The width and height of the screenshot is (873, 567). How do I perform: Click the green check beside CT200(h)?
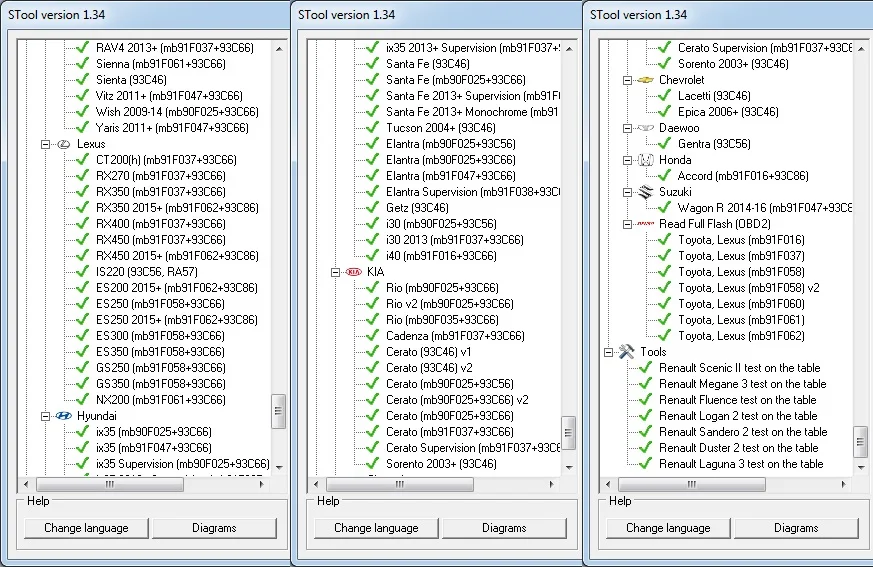82,160
